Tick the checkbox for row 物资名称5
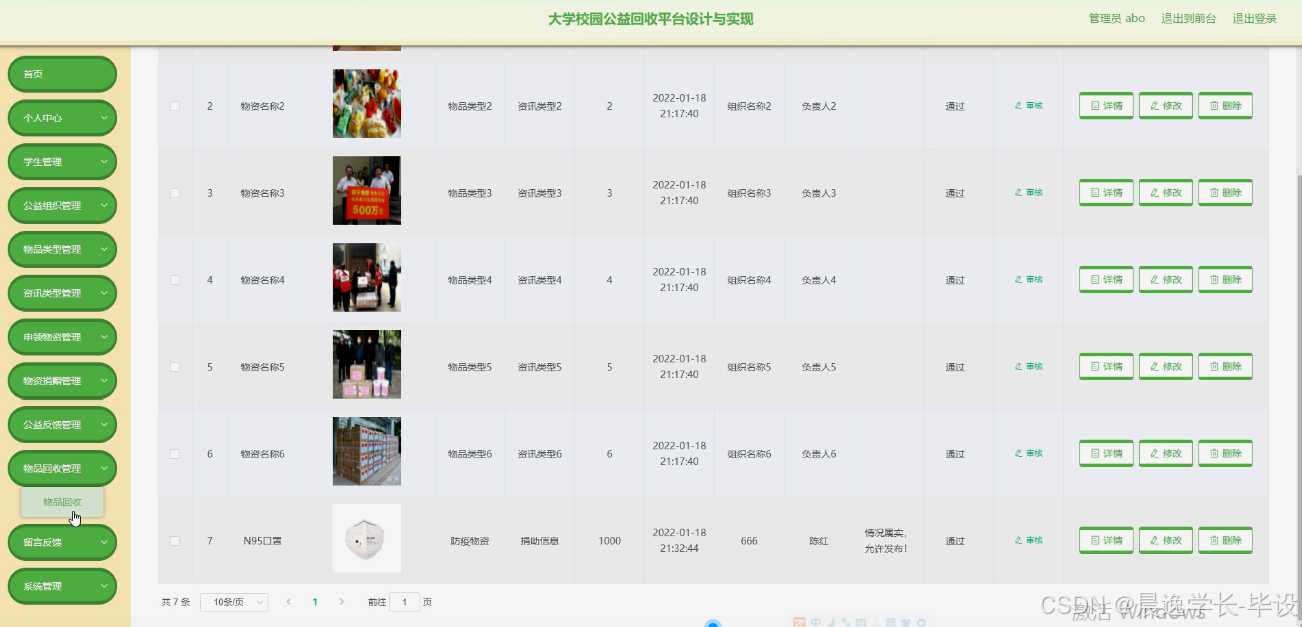The image size is (1302, 627). click(175, 367)
